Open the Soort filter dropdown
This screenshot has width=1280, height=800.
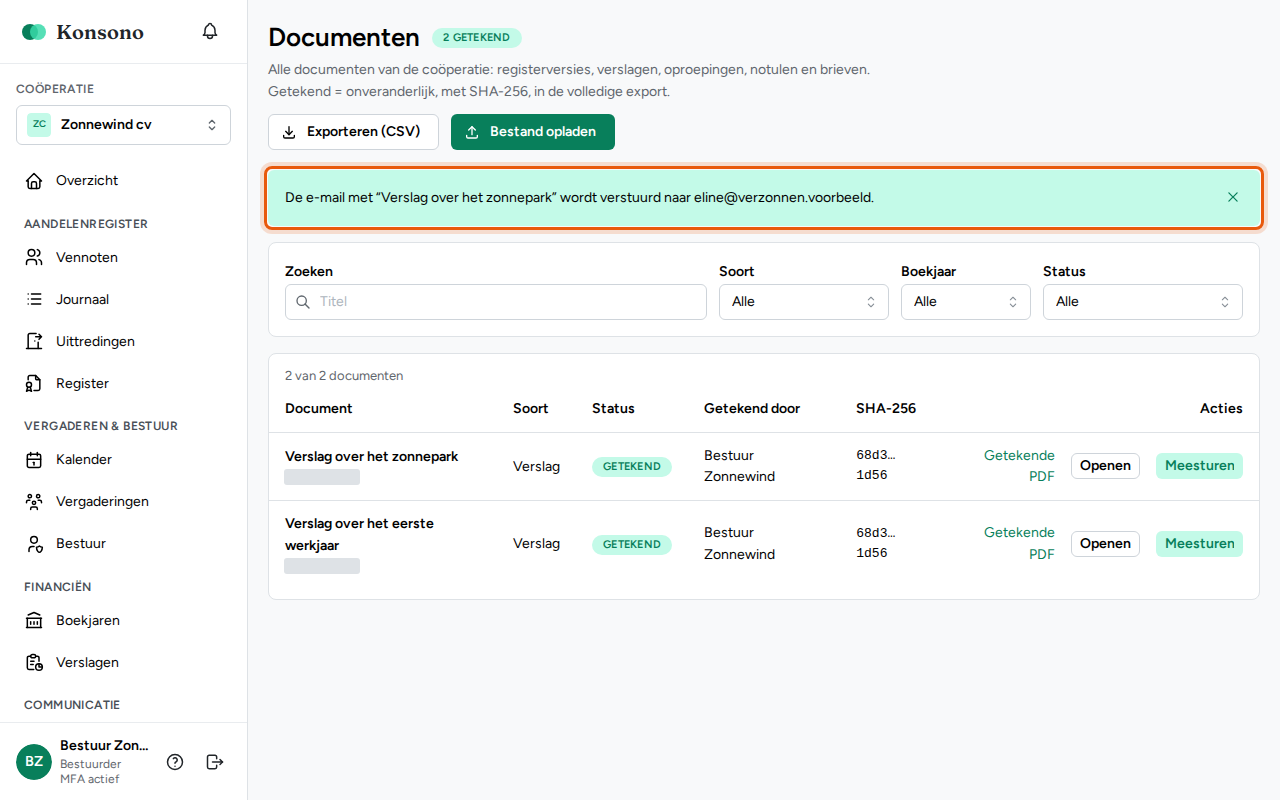[804, 302]
